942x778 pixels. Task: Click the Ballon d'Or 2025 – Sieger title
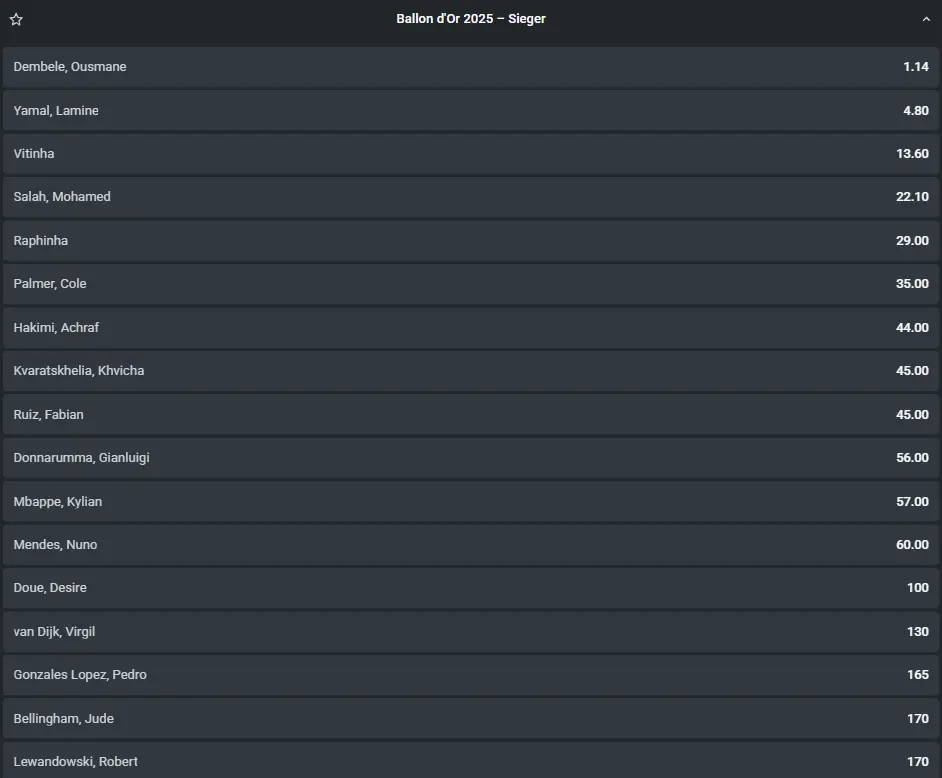point(471,19)
